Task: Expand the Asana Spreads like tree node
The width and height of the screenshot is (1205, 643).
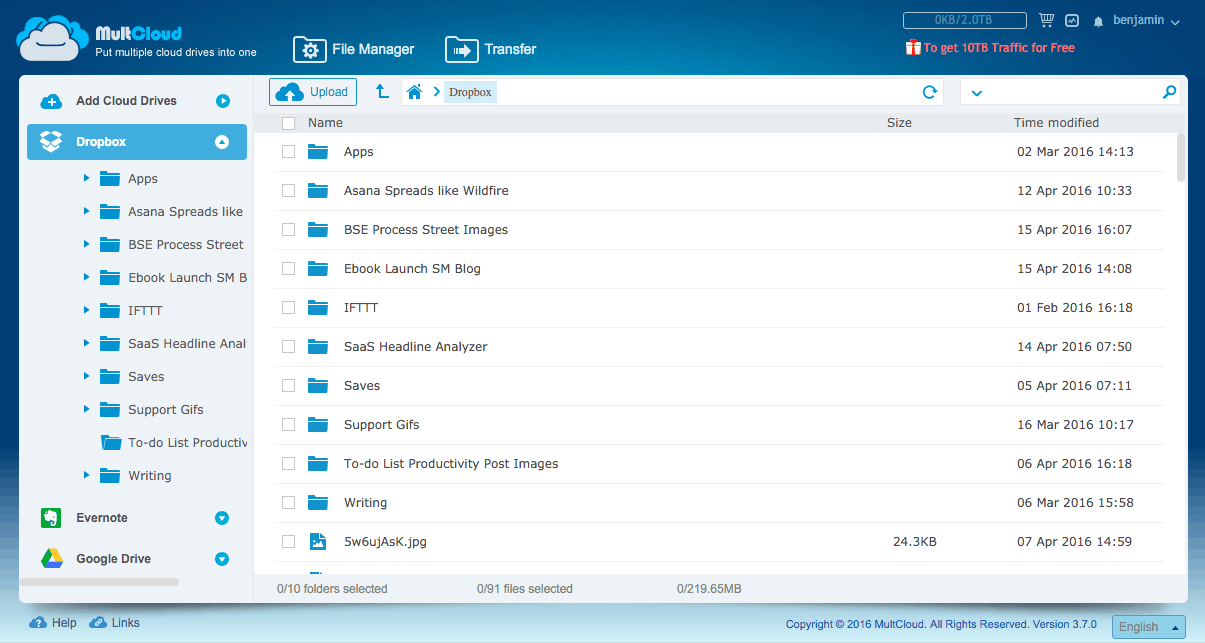Action: 87,211
